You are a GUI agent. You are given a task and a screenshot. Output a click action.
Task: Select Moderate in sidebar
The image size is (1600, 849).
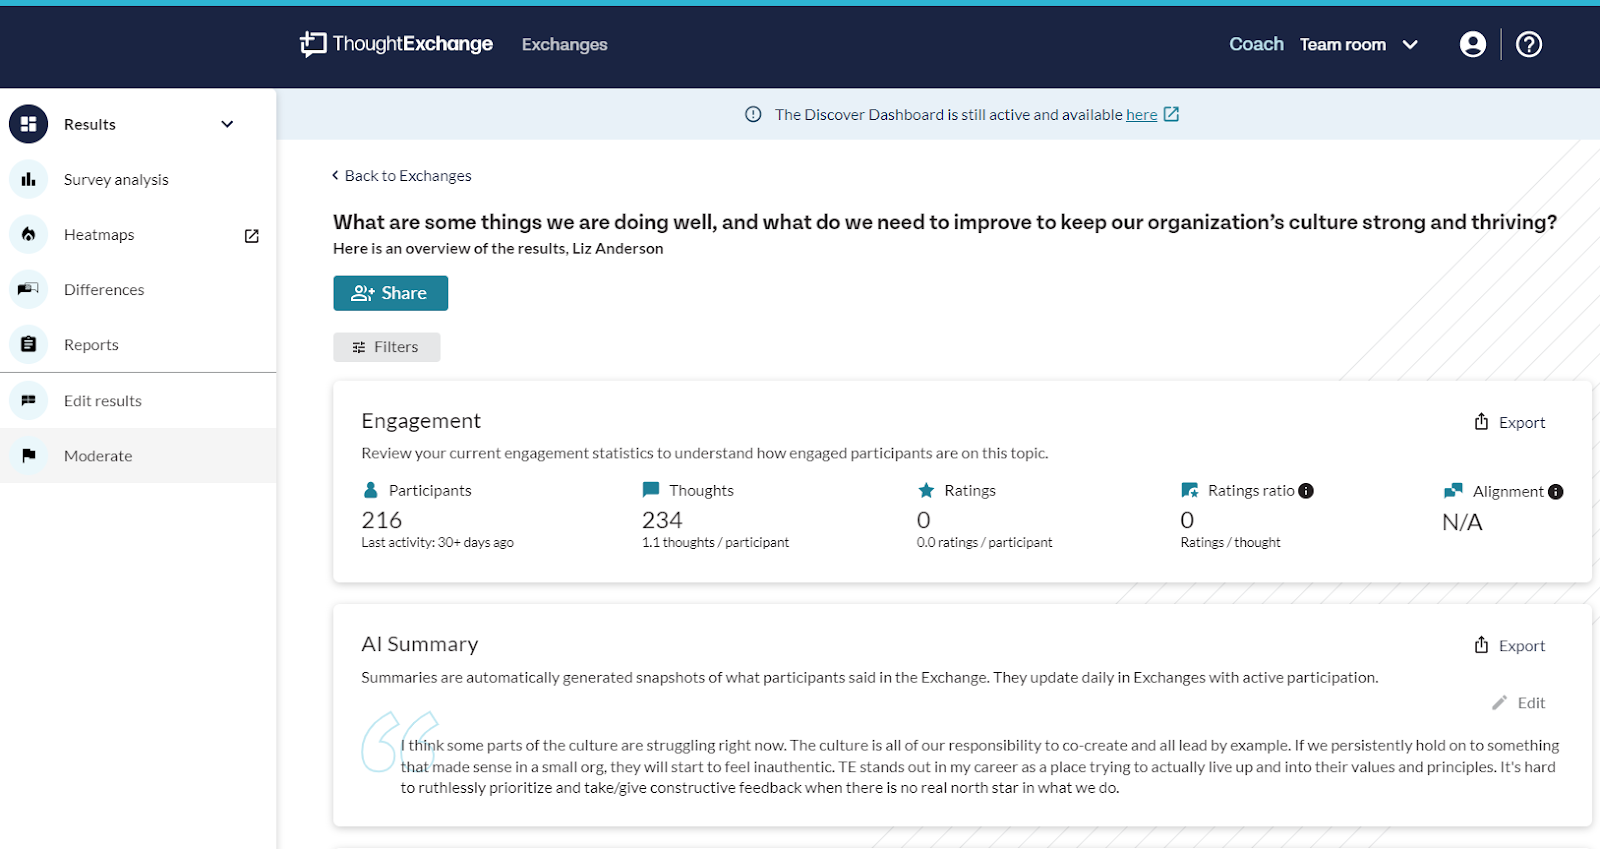138,455
